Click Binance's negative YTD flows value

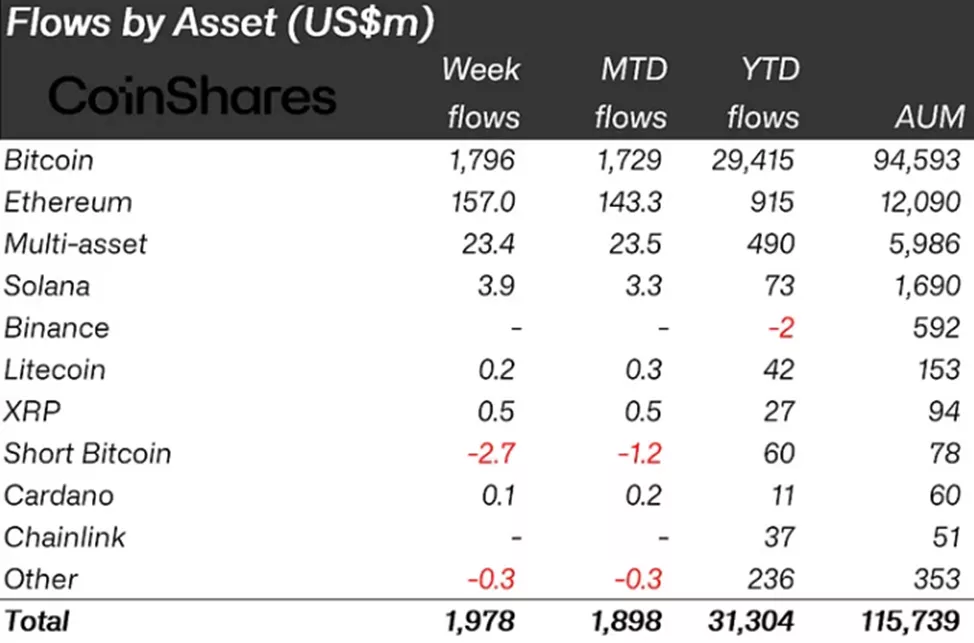click(x=780, y=328)
